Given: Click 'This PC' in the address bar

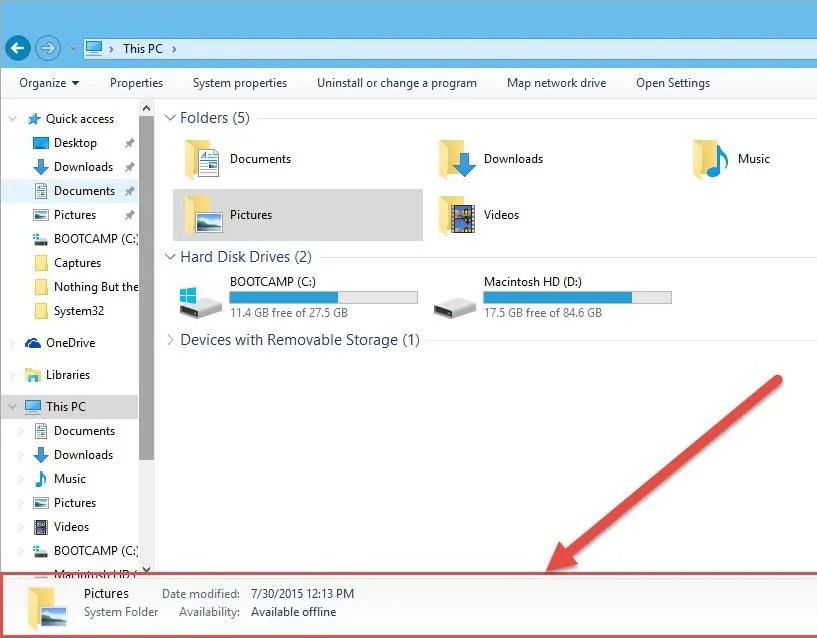Looking at the screenshot, I should 143,48.
